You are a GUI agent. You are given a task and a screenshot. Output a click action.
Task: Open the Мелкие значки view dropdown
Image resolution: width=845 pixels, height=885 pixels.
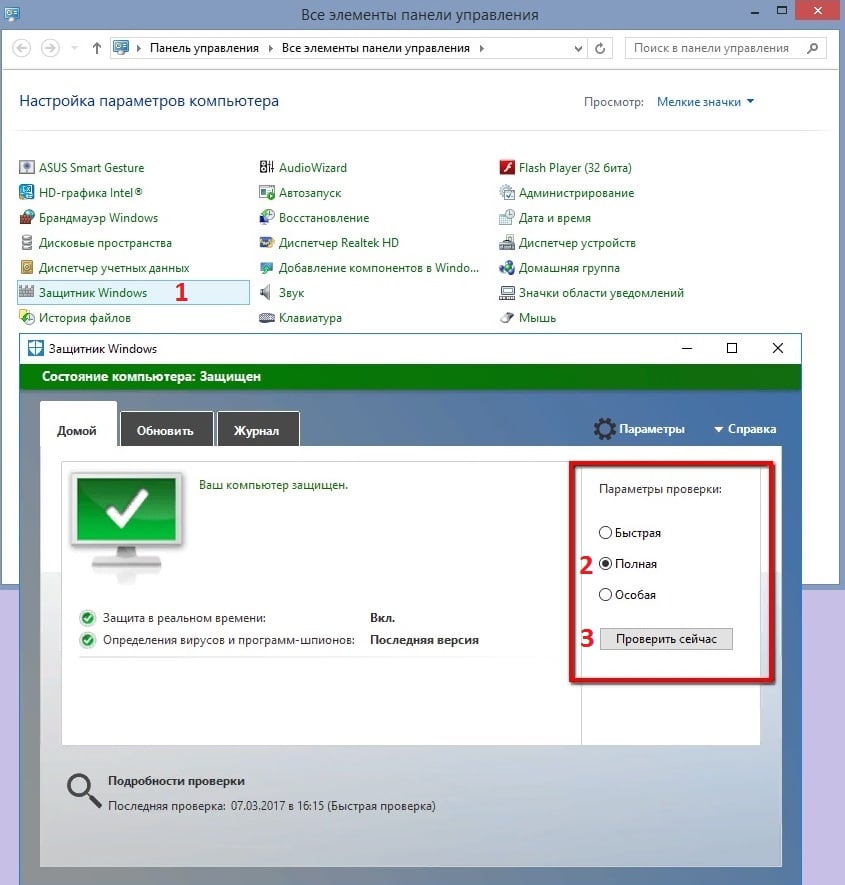click(x=705, y=102)
